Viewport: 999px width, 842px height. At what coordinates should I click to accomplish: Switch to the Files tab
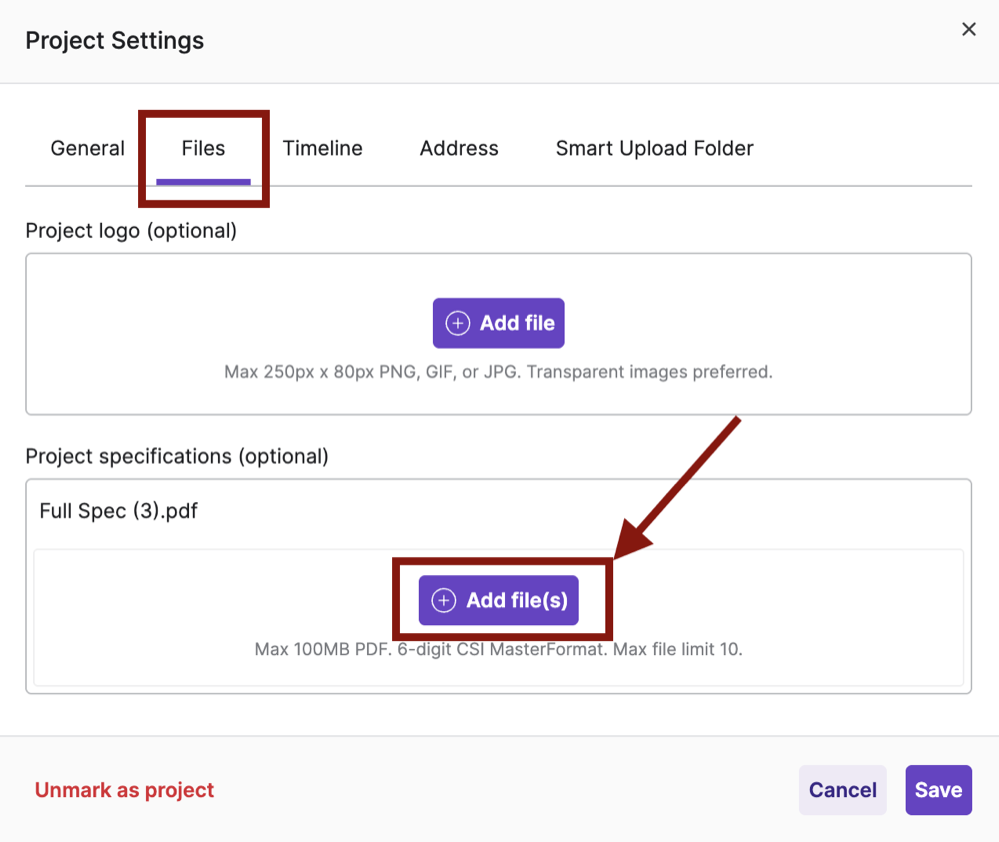203,148
